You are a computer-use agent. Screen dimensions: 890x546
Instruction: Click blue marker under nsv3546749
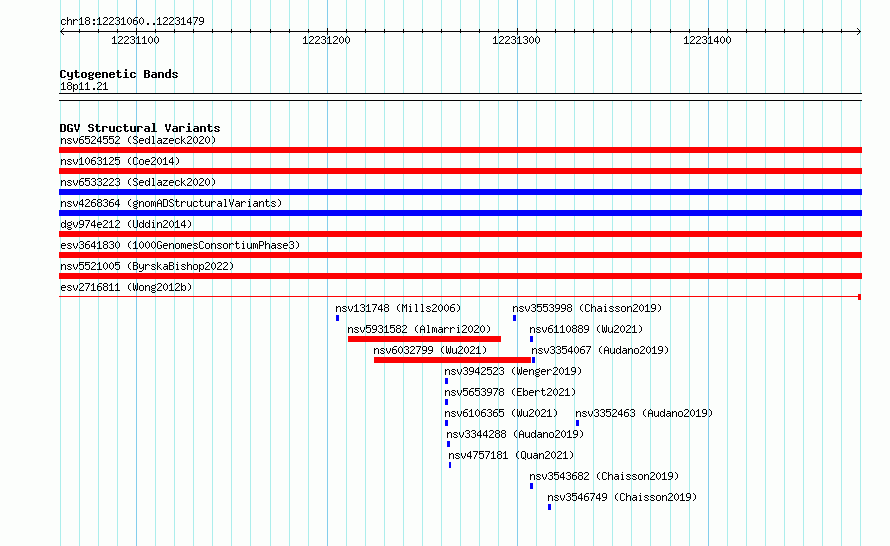tap(549, 507)
